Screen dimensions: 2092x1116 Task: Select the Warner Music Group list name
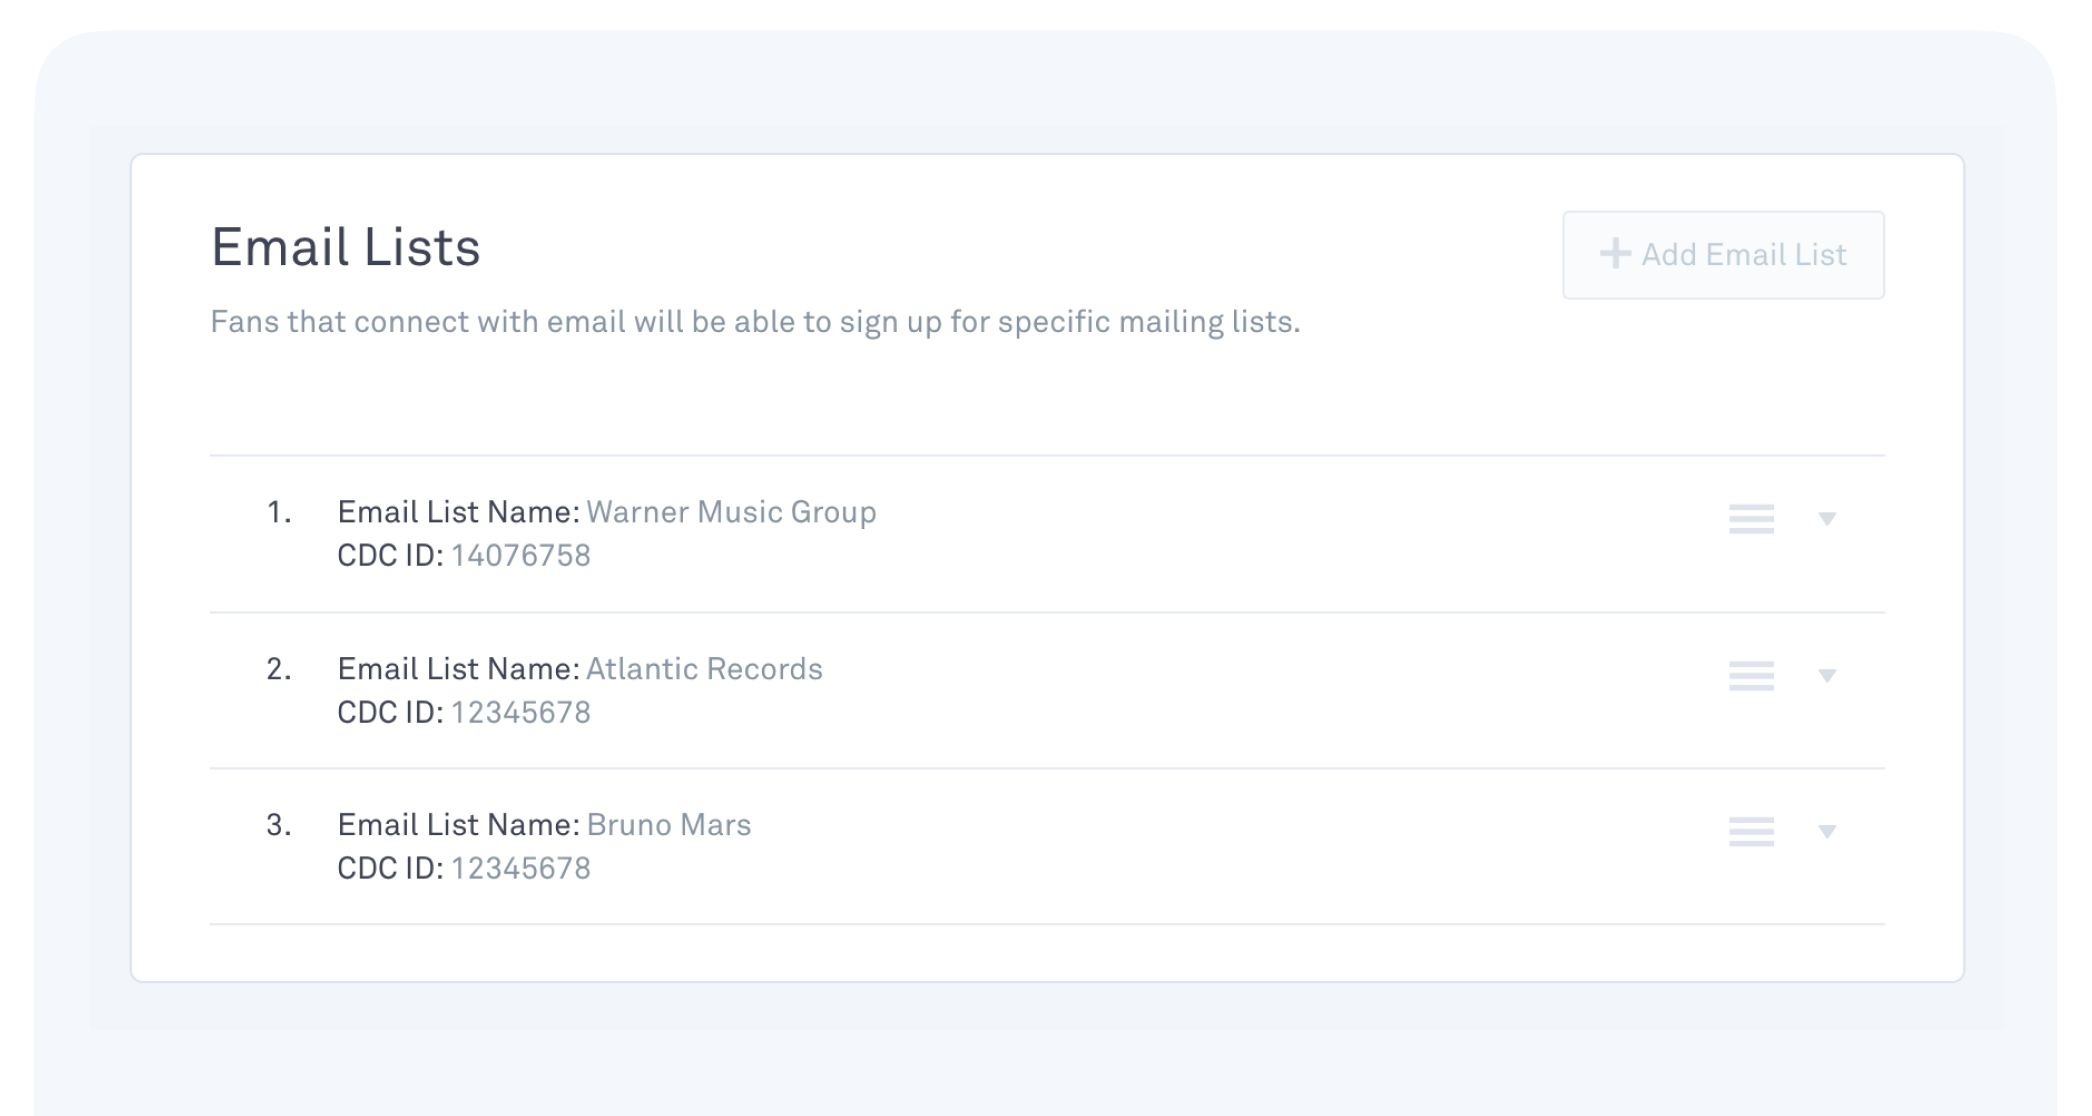(731, 512)
